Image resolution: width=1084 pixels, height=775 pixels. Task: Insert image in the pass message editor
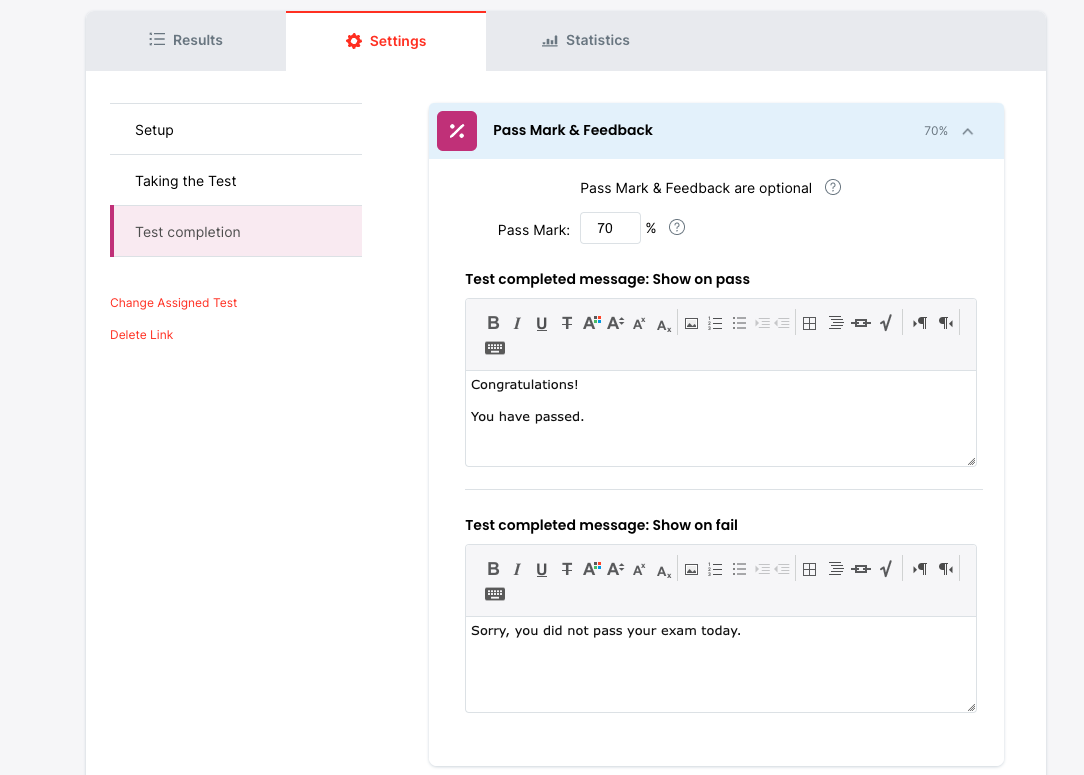691,323
